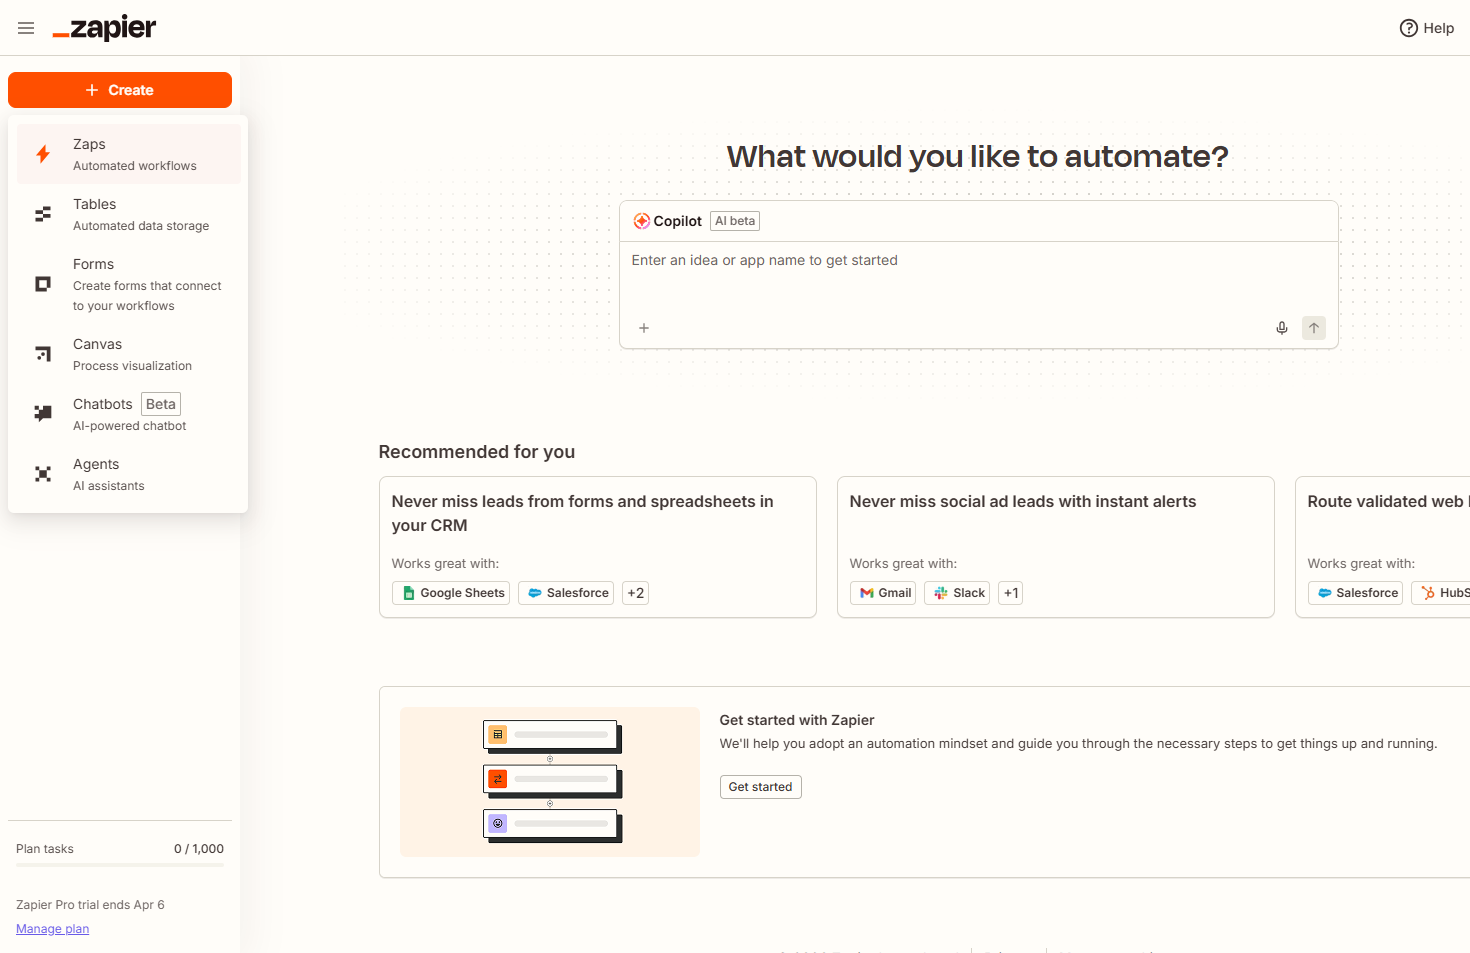The image size is (1470, 953).
Task: Open the orange Create button
Action: coord(120,90)
